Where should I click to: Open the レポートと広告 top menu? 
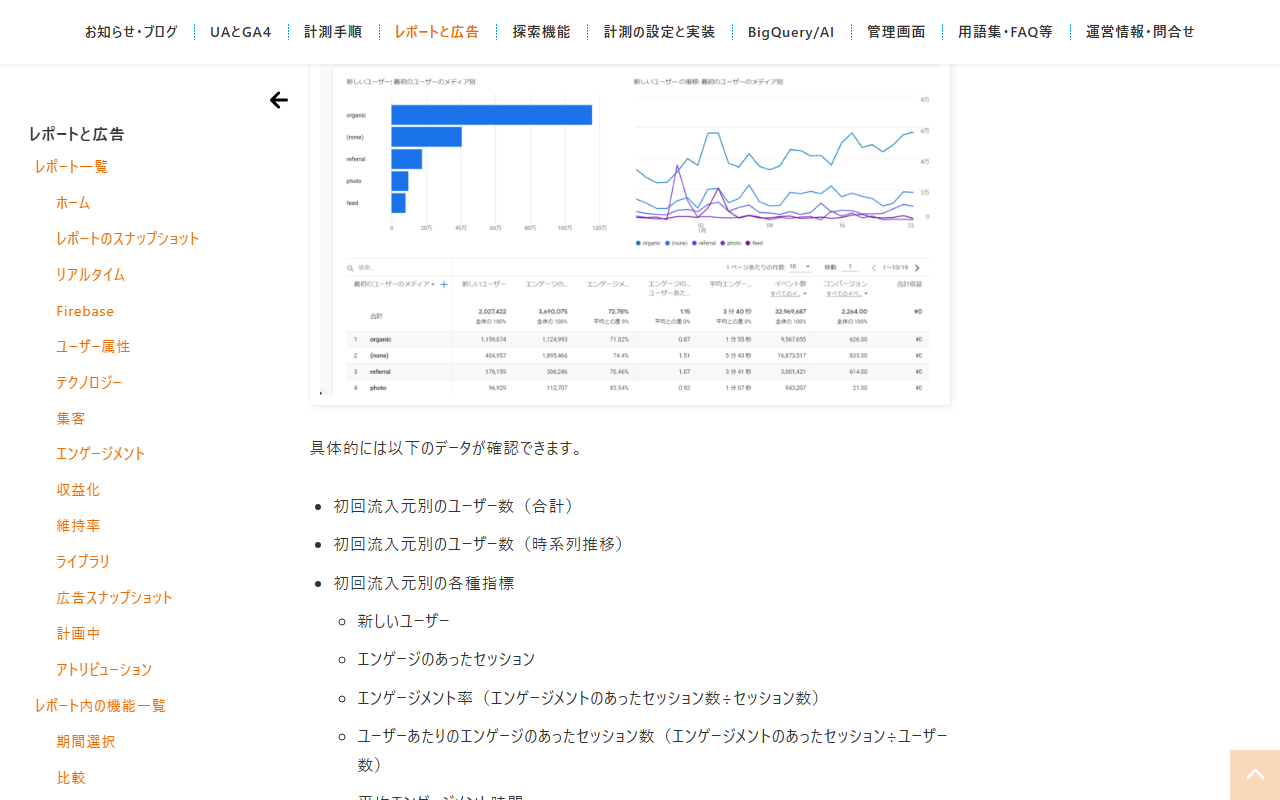point(437,32)
